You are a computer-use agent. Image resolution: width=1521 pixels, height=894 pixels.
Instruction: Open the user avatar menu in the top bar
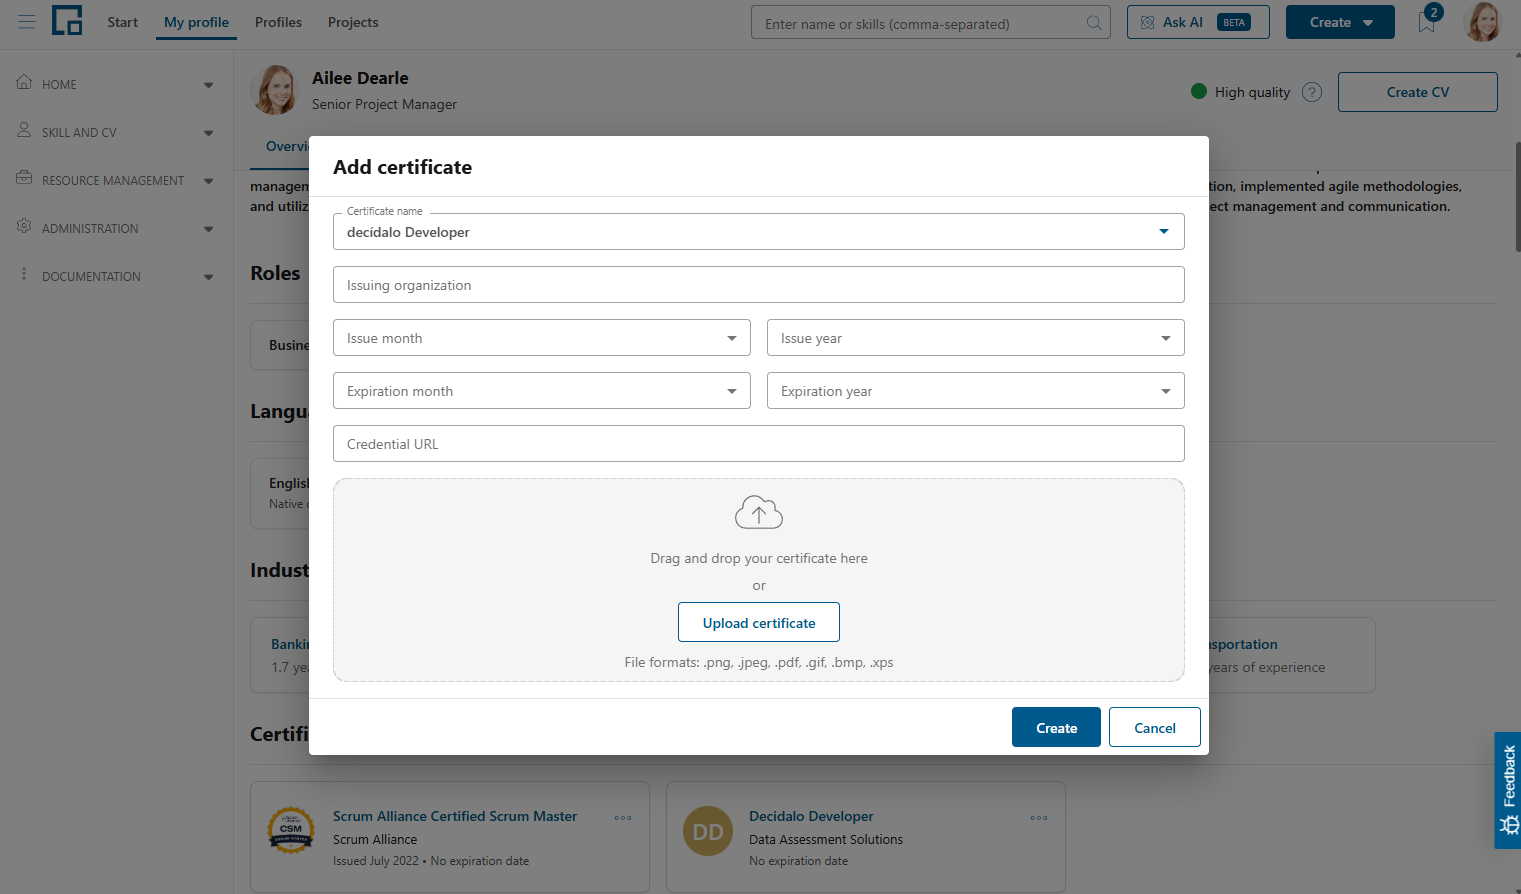[x=1483, y=22]
